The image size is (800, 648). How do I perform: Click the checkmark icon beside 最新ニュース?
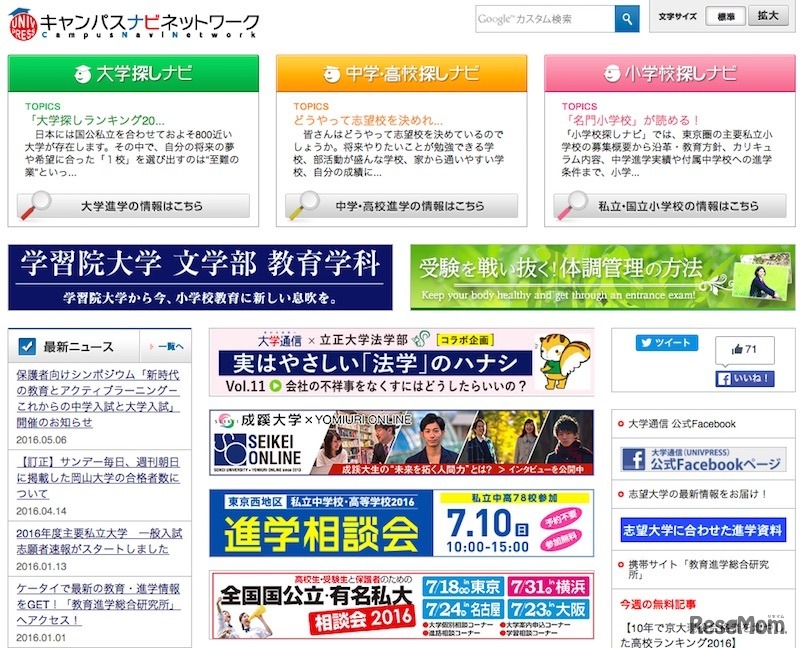click(x=27, y=346)
